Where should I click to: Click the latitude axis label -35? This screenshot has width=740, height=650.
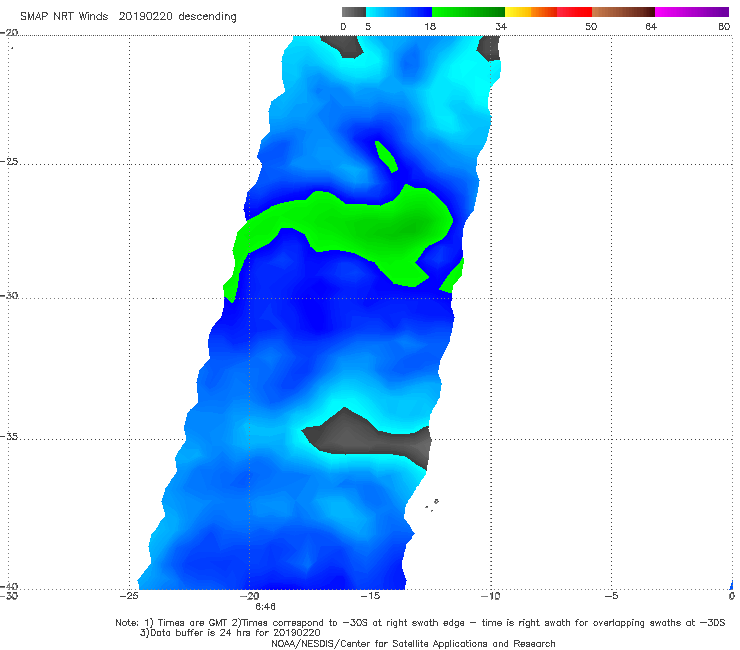[x=9, y=436]
